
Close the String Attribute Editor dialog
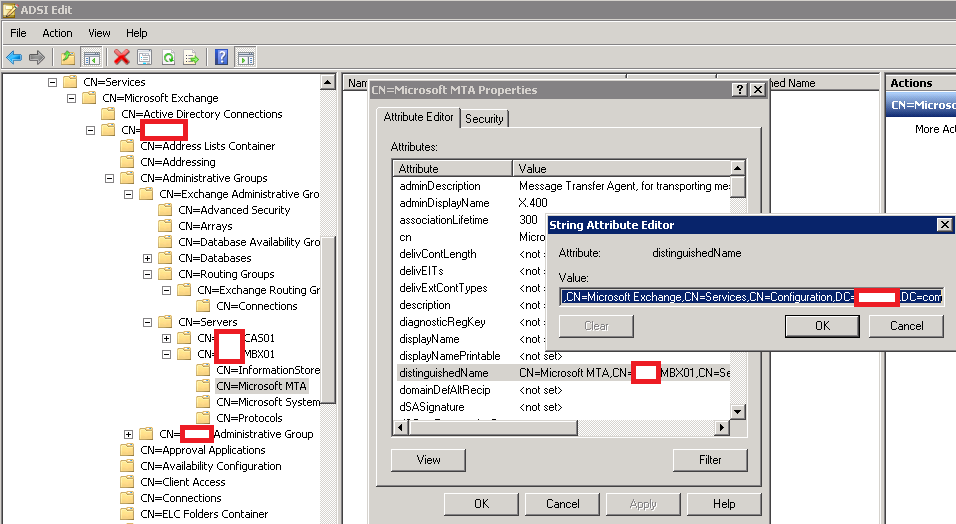pos(944,224)
